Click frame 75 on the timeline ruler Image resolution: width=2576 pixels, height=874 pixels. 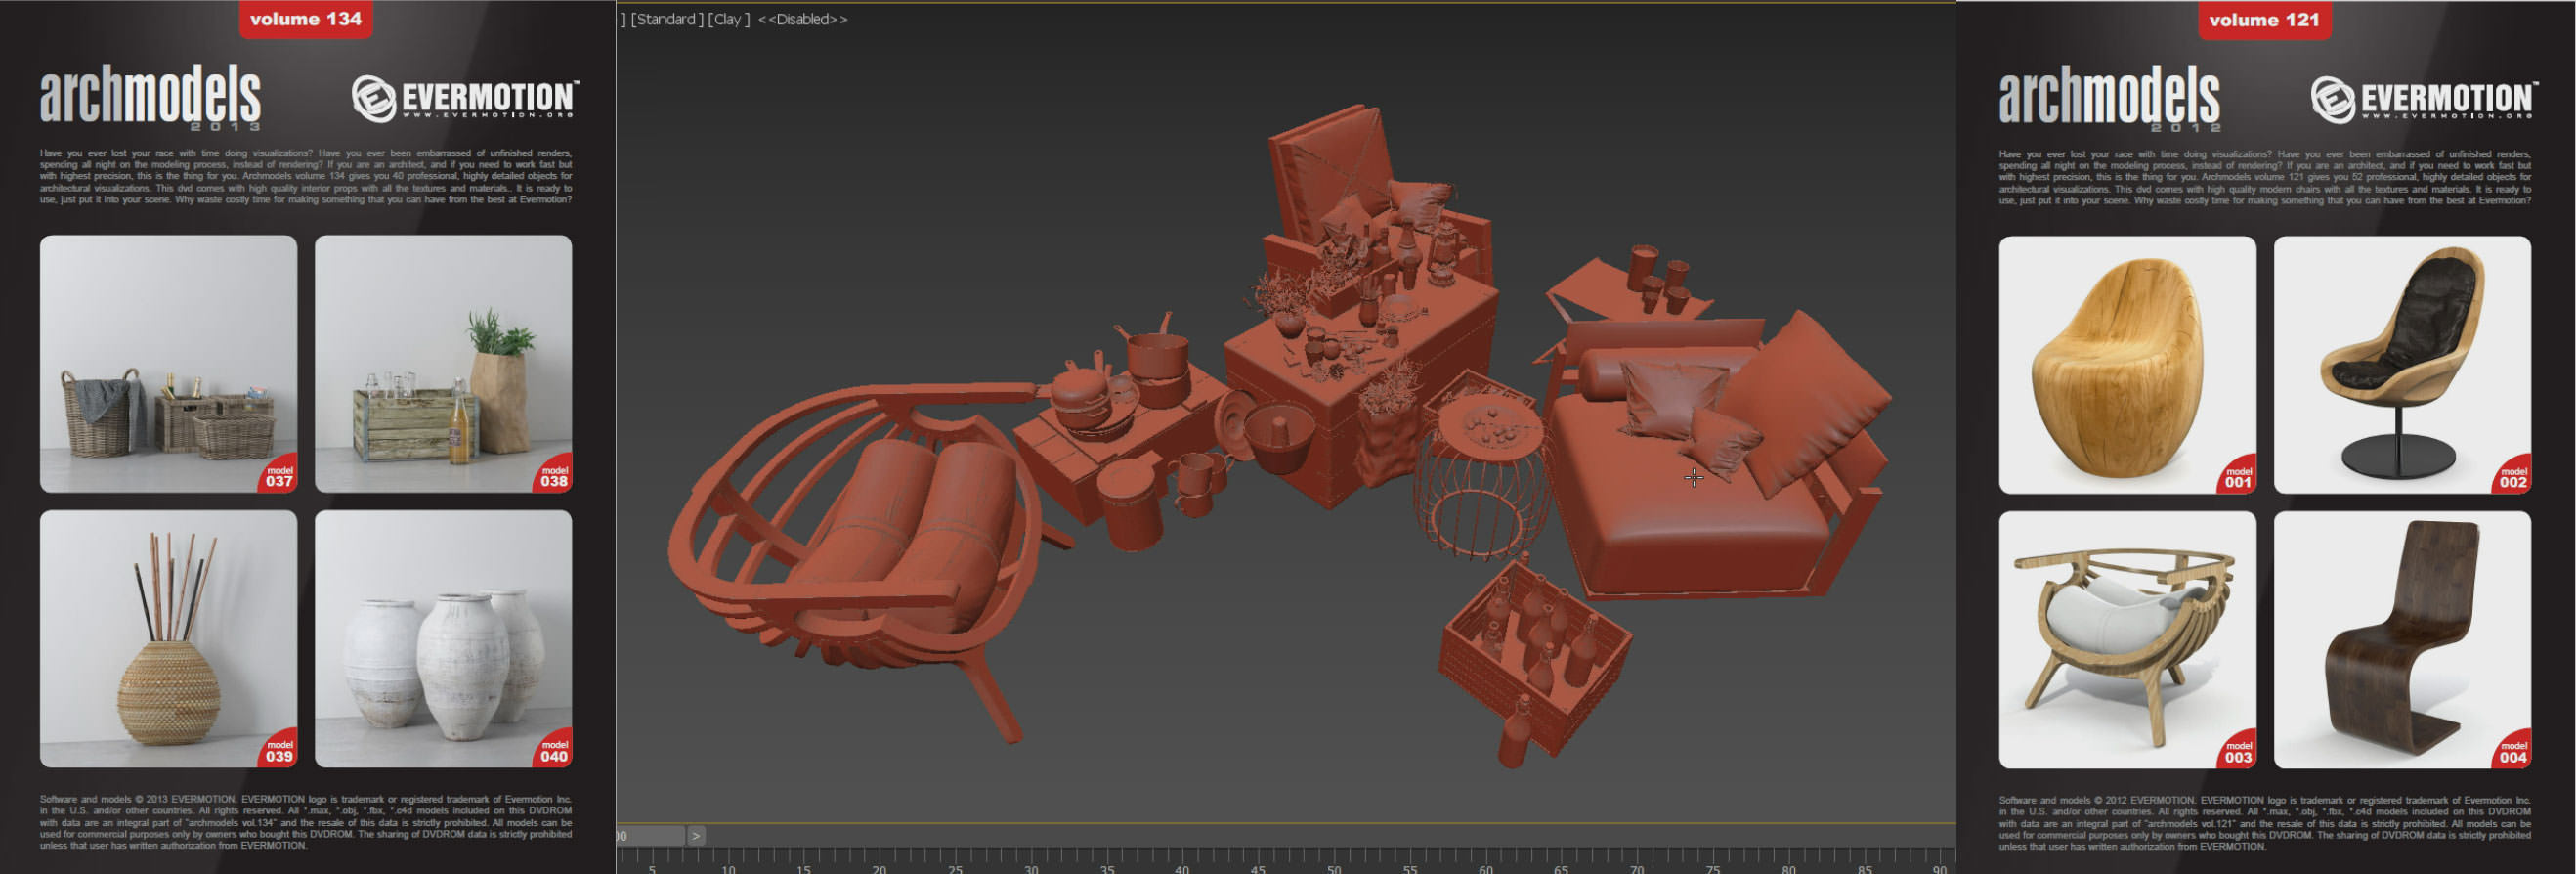(x=1713, y=867)
